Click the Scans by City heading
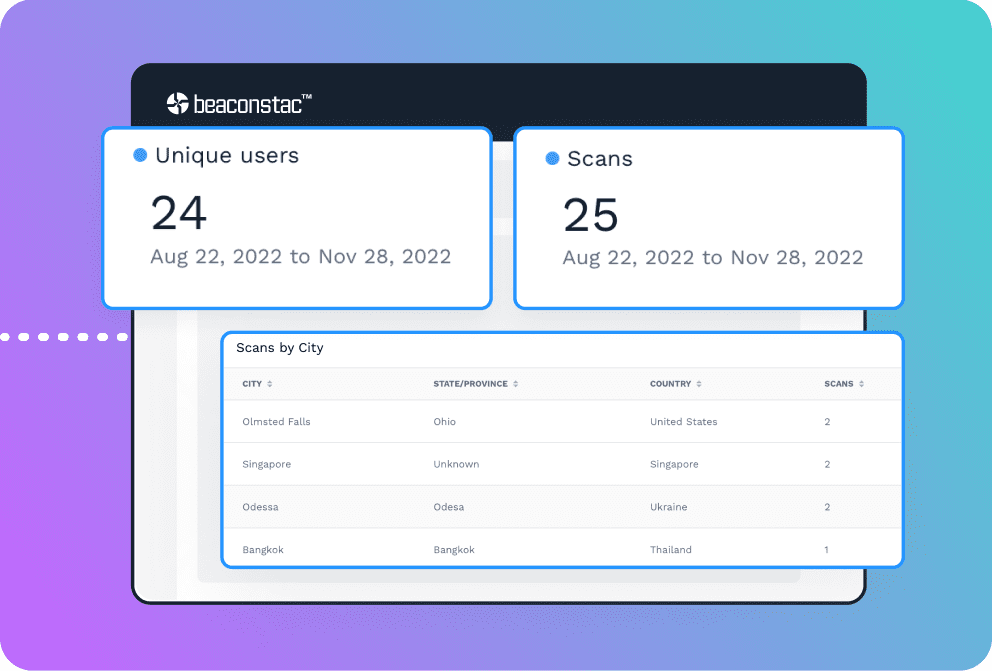 (x=279, y=348)
